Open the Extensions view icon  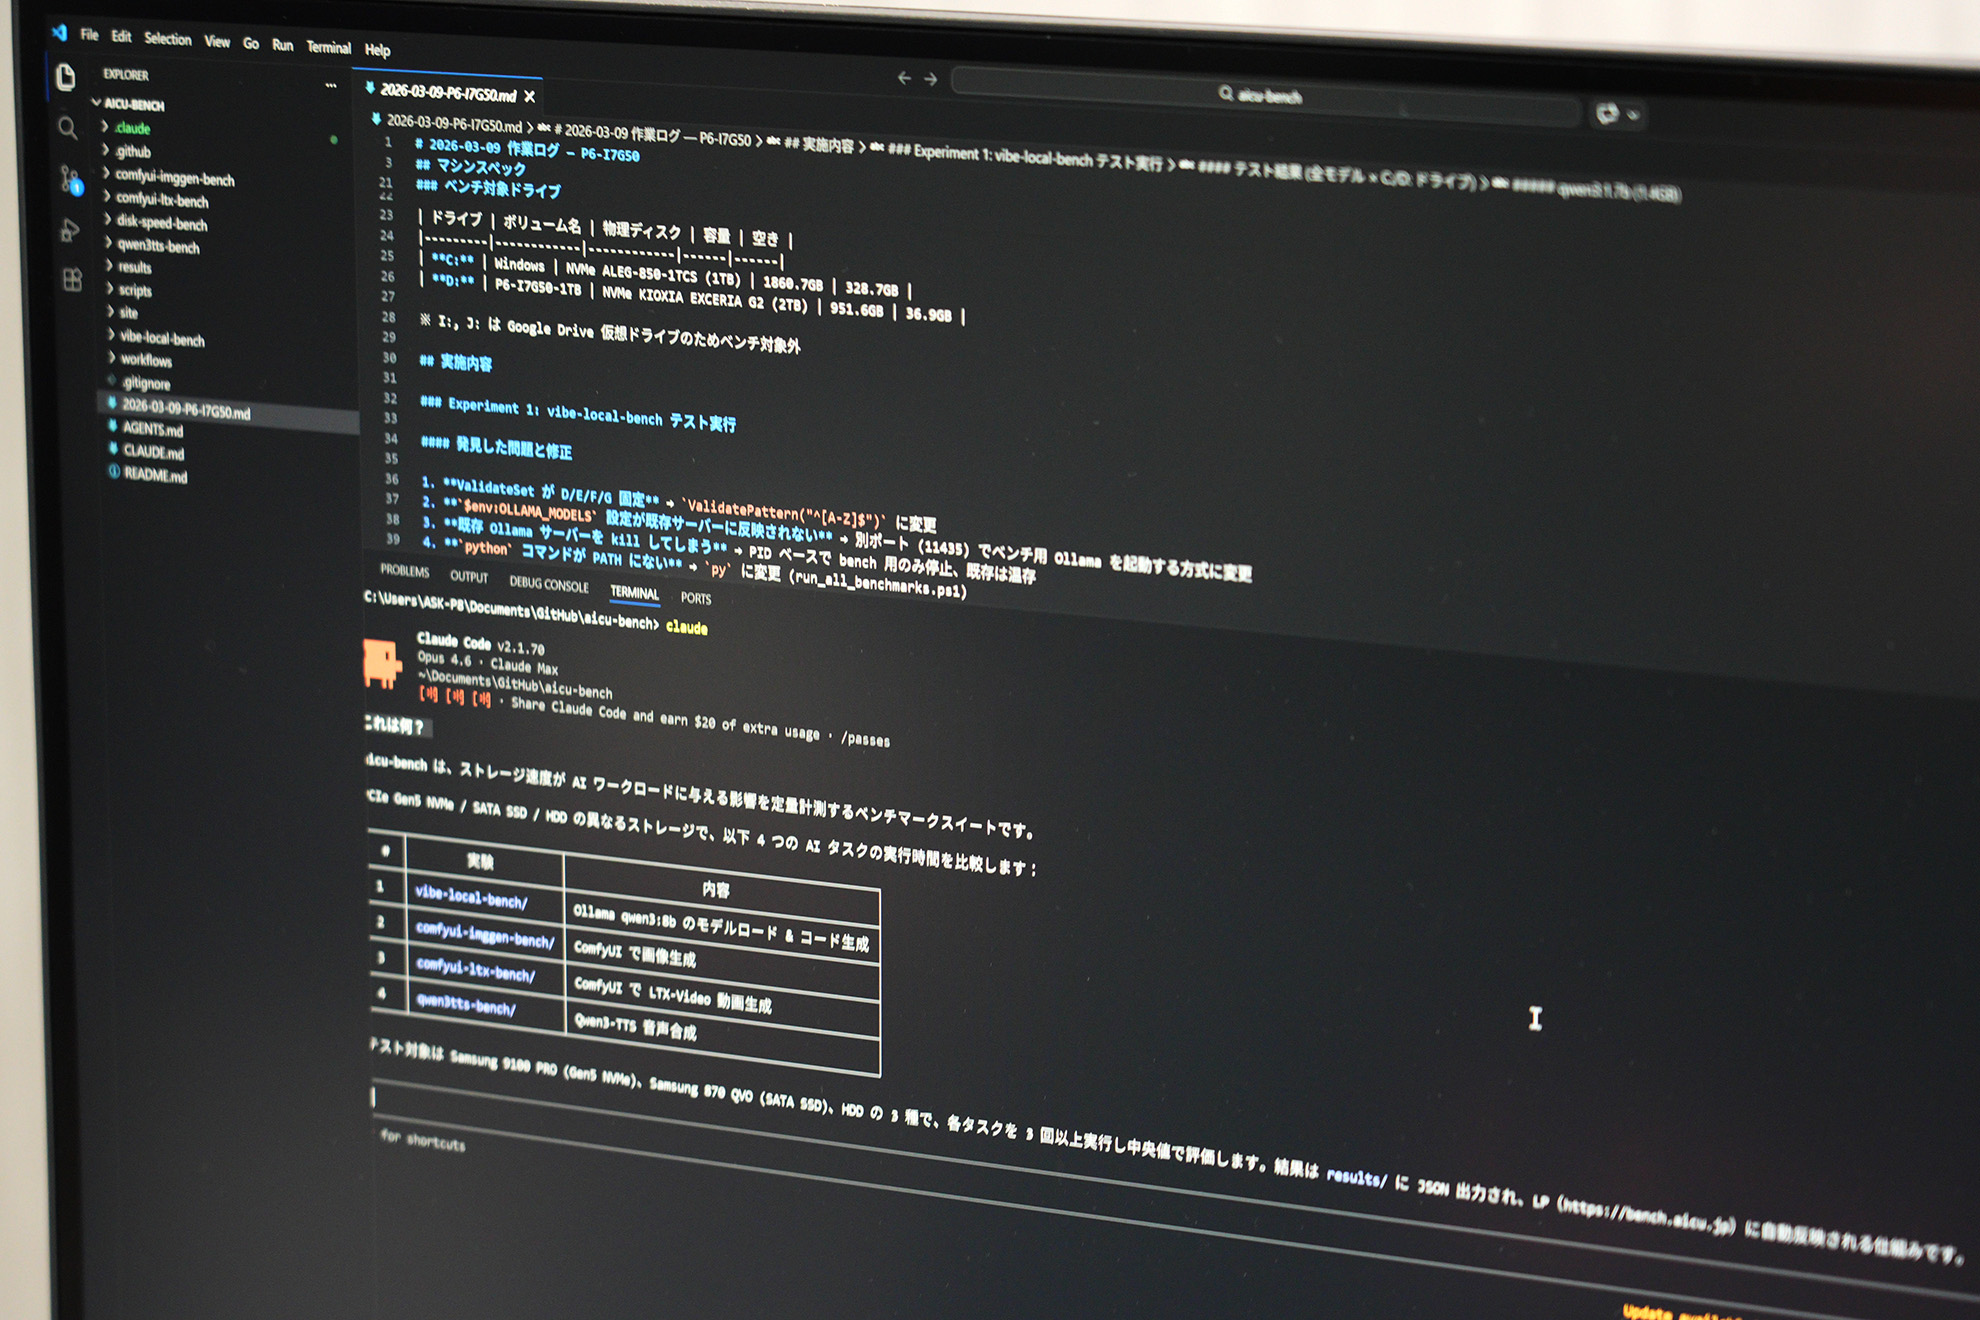coord(72,280)
